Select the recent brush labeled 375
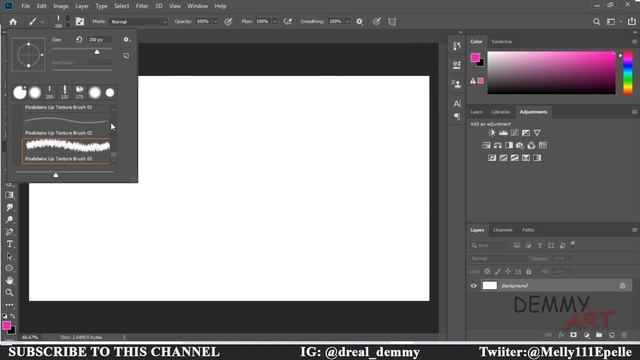The height and width of the screenshot is (360, 640). coord(80,93)
